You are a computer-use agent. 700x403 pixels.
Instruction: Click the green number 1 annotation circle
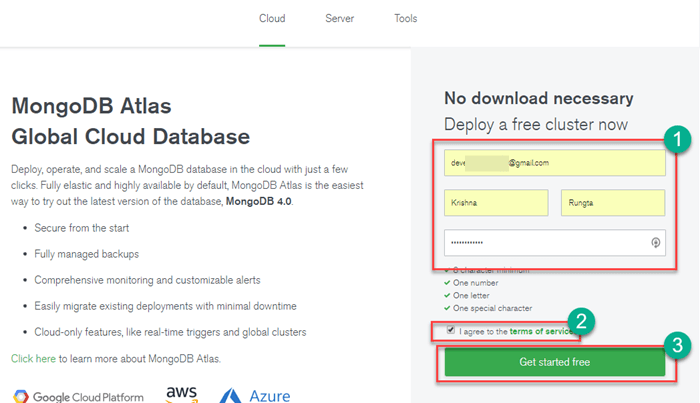click(x=679, y=140)
